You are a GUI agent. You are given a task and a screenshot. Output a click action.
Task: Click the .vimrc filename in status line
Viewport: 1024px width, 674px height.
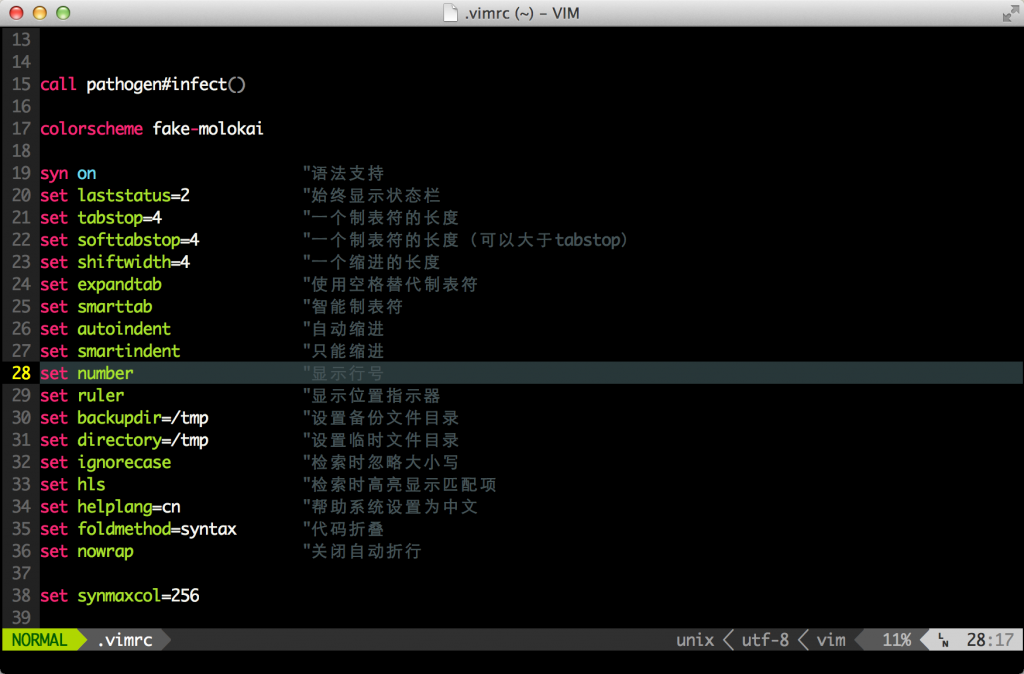(125, 640)
